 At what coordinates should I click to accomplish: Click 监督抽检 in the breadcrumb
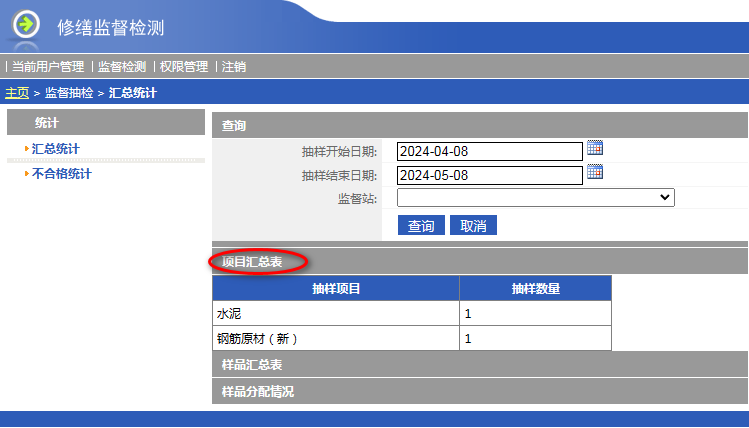(x=69, y=93)
